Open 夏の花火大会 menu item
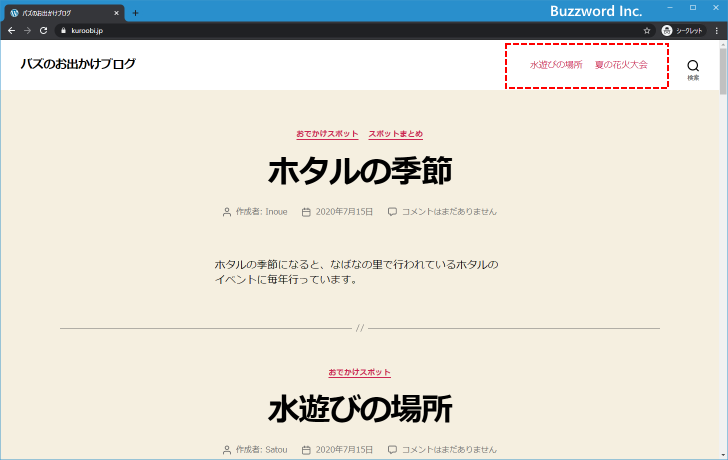Viewport: 728px width, 460px height. [x=621, y=65]
